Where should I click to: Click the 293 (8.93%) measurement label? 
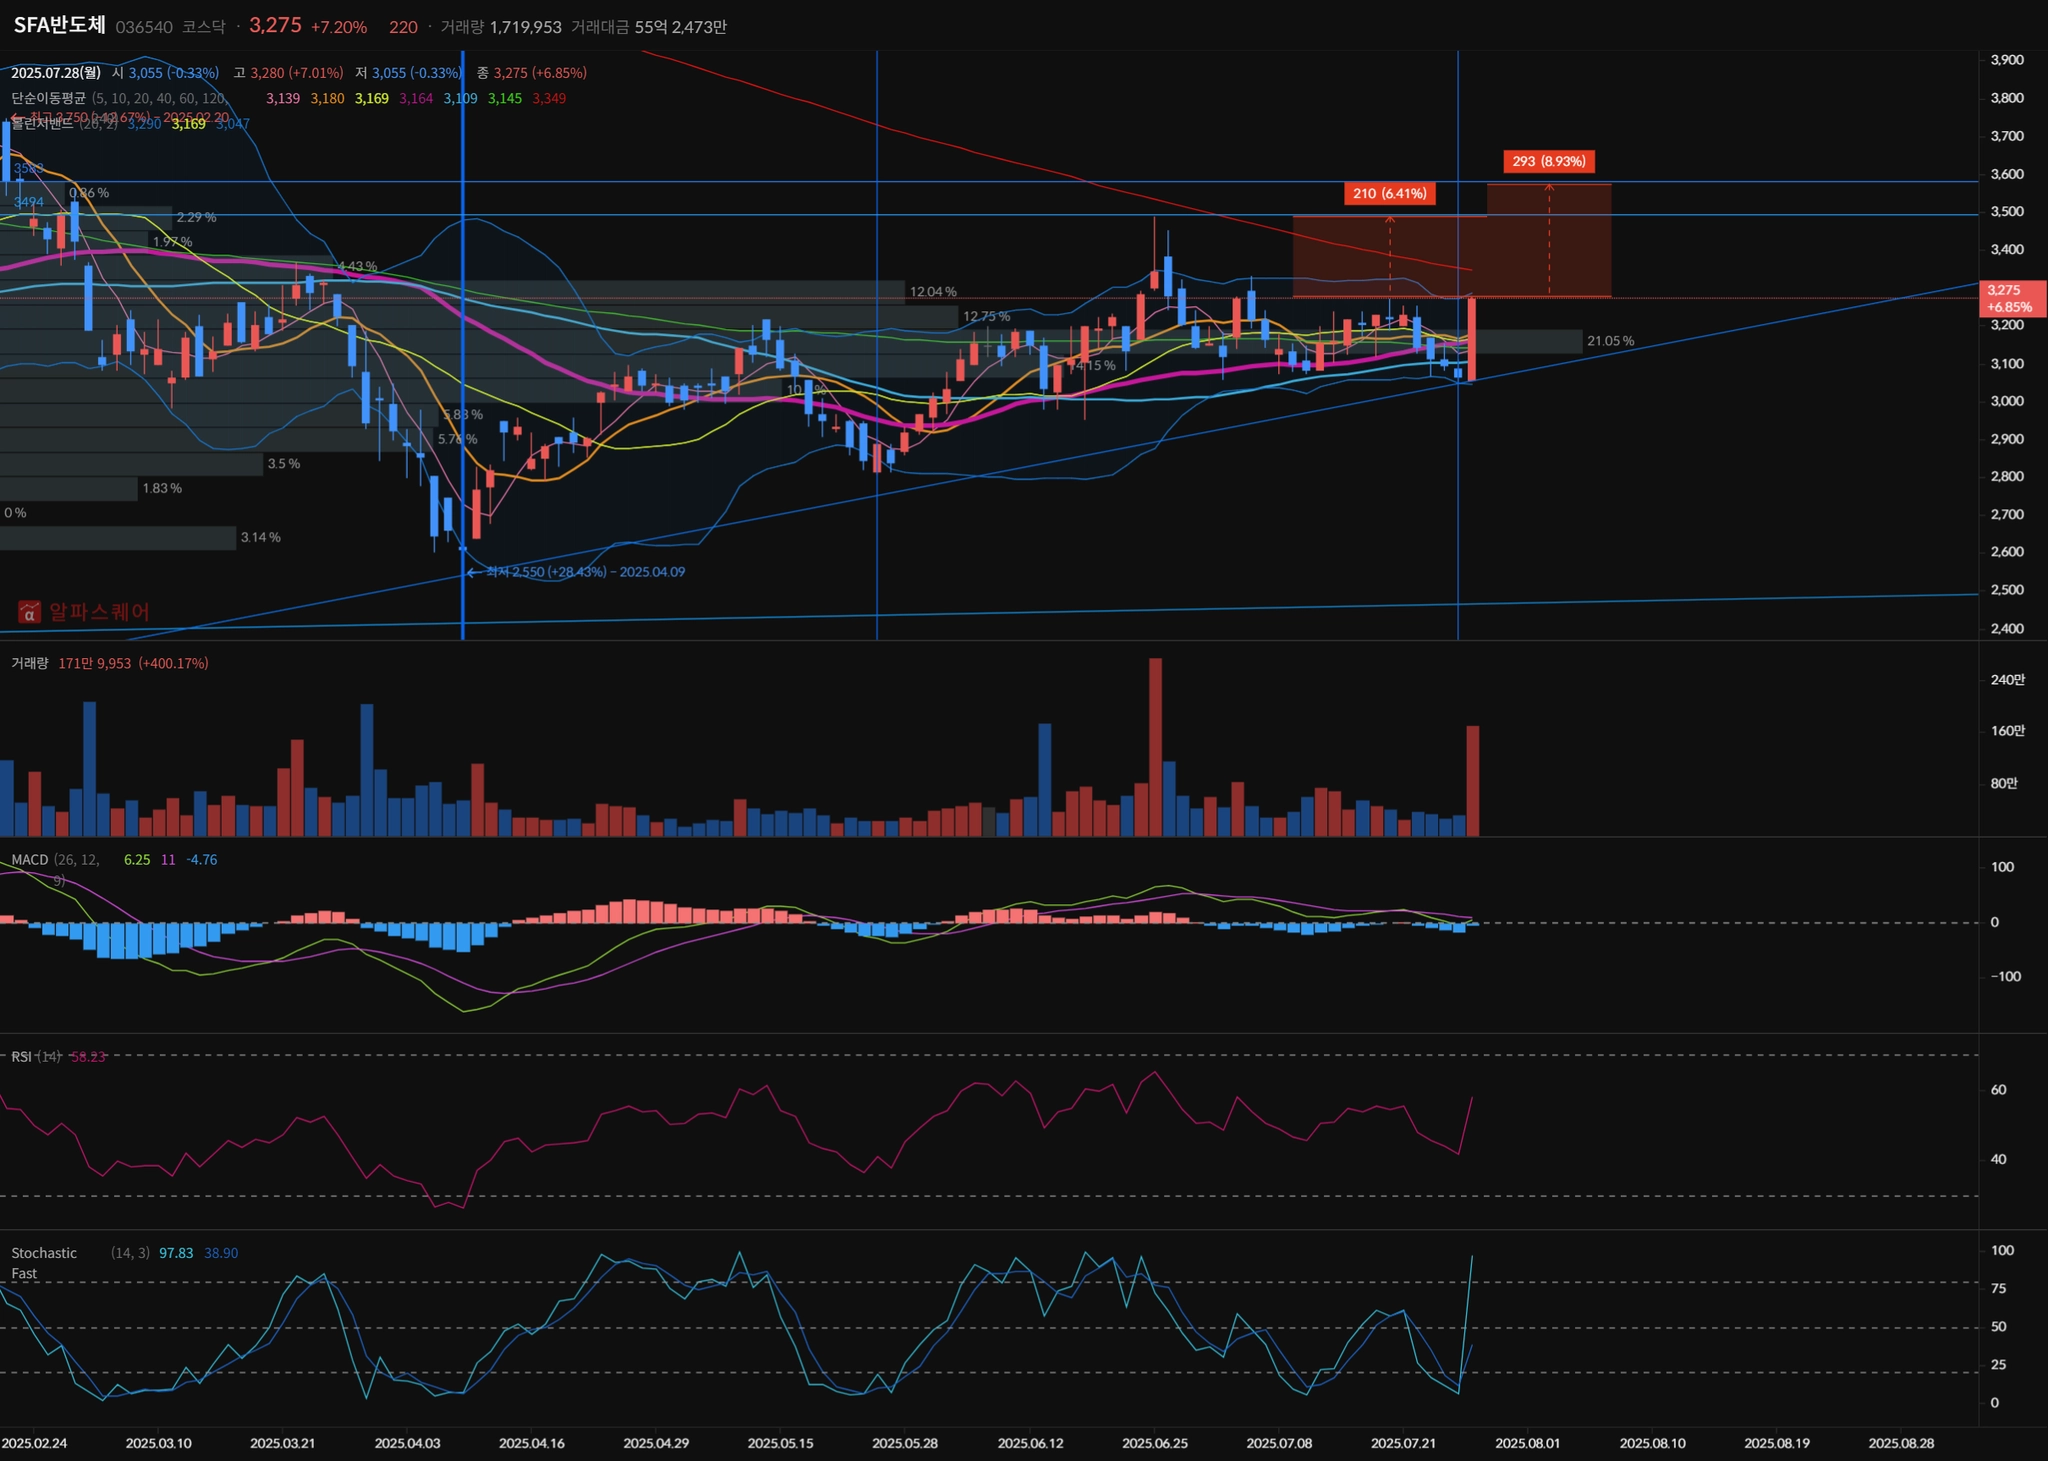point(1548,161)
